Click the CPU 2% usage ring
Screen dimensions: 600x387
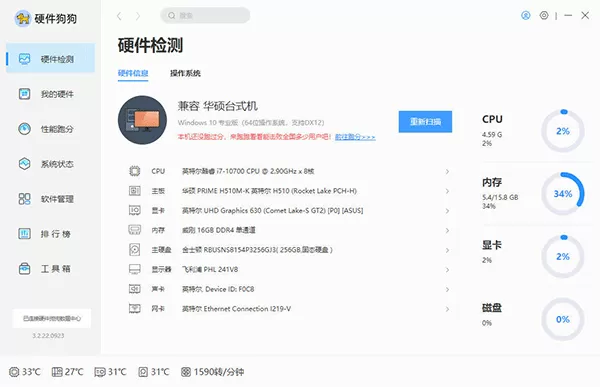[x=562, y=131]
